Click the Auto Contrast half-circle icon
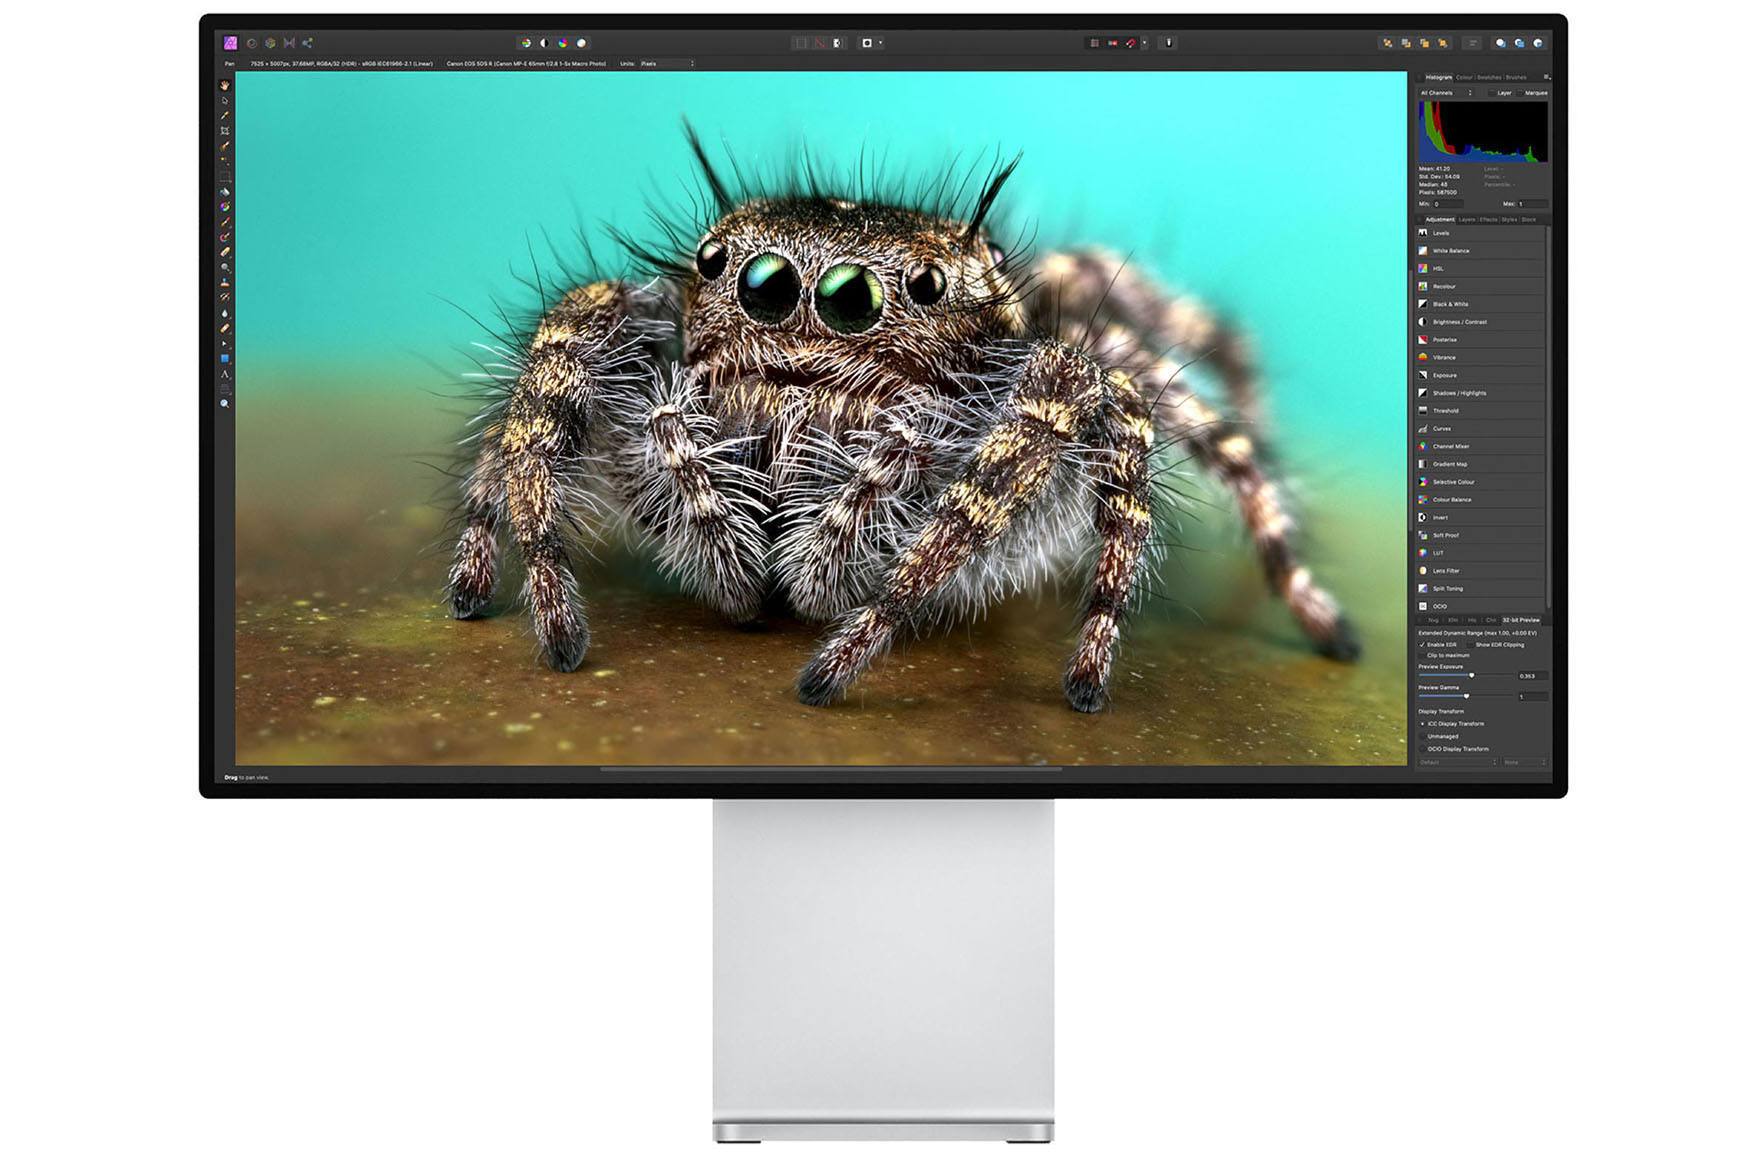Viewport: 1760px width, 1151px height. [x=544, y=43]
